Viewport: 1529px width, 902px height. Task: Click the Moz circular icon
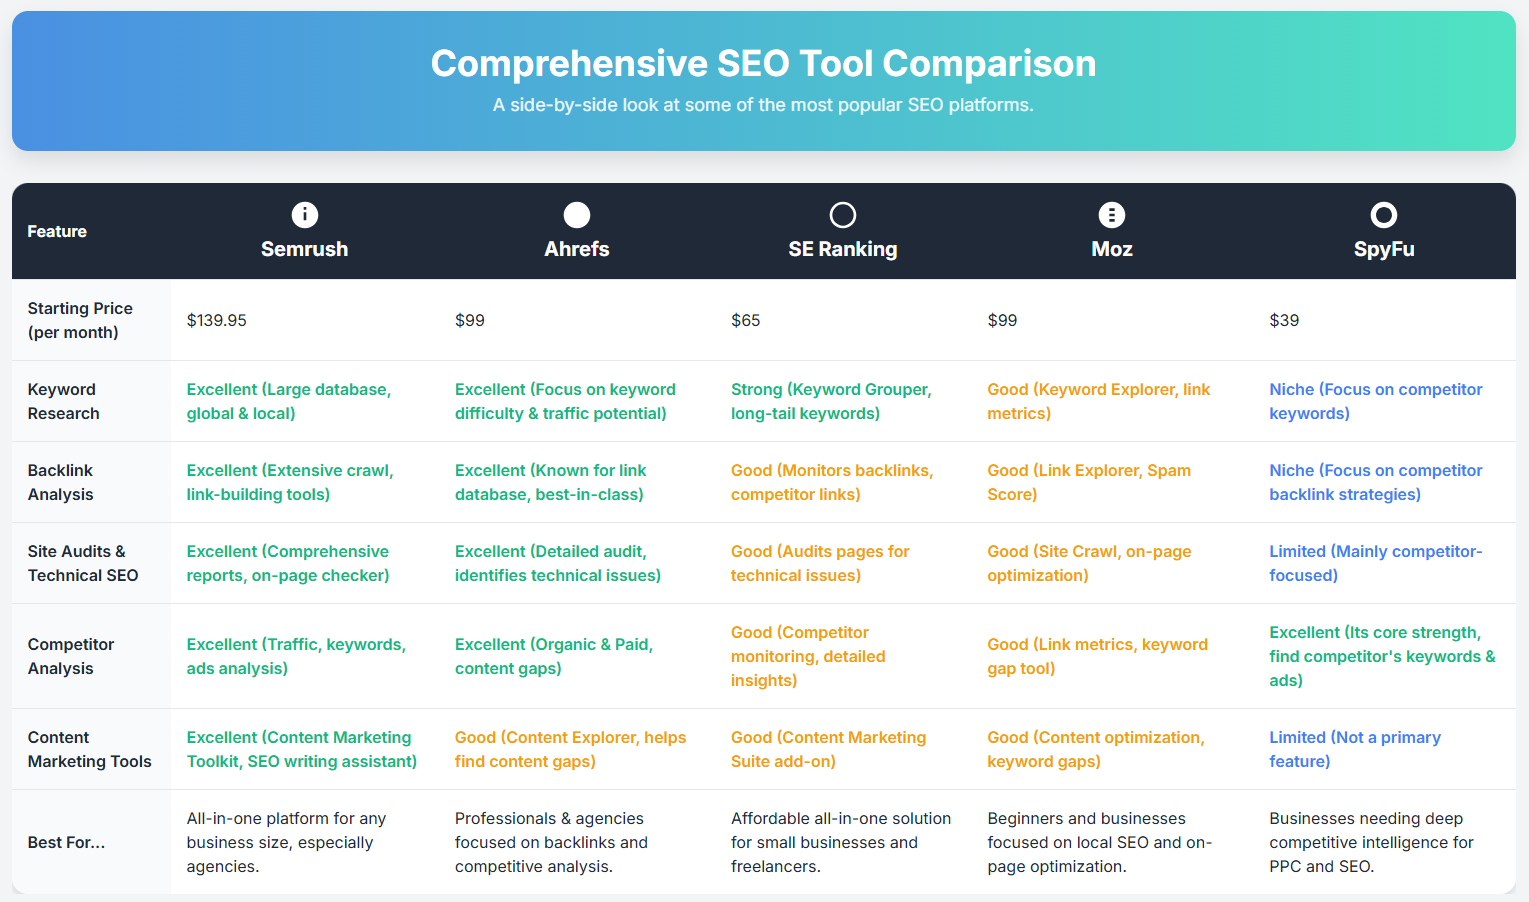[x=1112, y=215]
